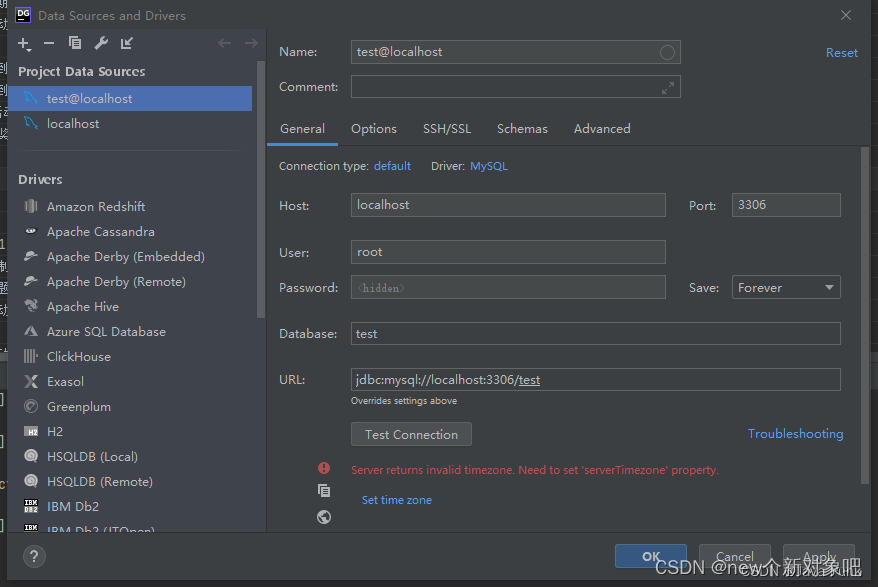The width and height of the screenshot is (878, 587).
Task: Focus the User input field
Action: (508, 252)
